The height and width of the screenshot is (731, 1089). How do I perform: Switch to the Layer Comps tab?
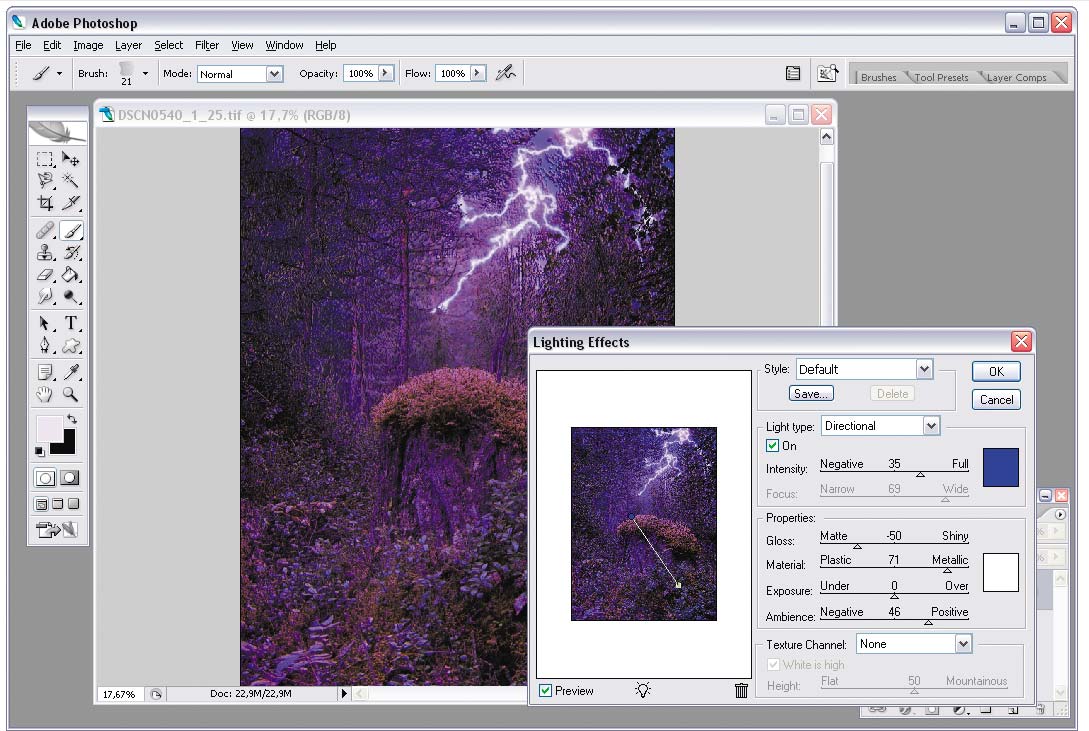pos(1016,77)
